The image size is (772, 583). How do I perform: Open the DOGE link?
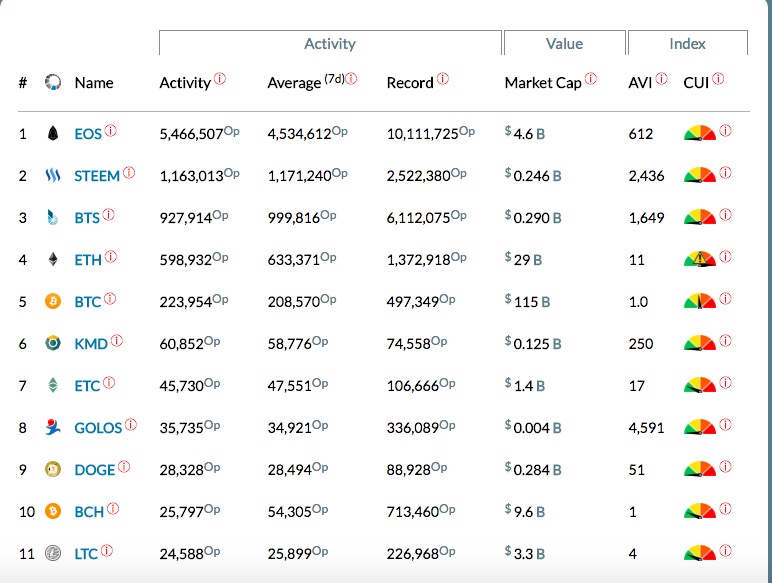pos(95,470)
